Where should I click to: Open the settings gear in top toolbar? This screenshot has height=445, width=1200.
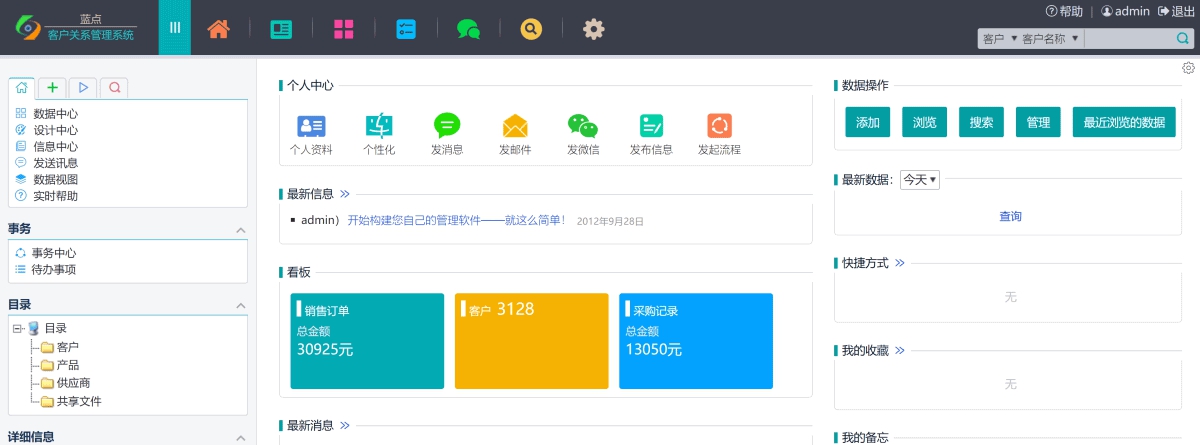point(594,29)
